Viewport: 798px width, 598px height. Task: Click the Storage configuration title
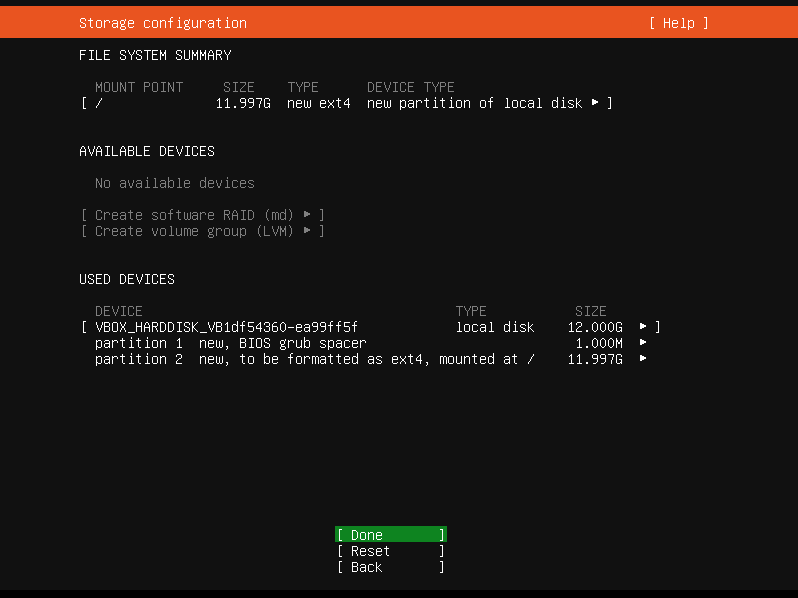[162, 23]
